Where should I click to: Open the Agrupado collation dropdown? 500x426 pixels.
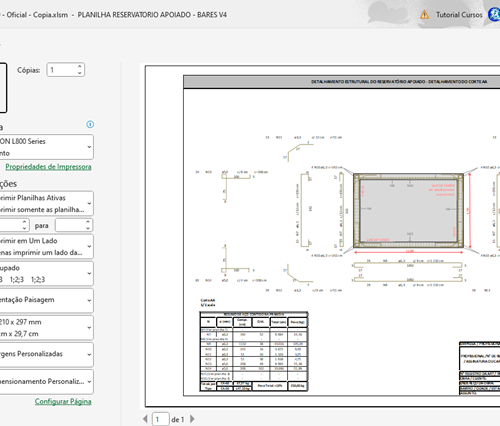(x=46, y=273)
